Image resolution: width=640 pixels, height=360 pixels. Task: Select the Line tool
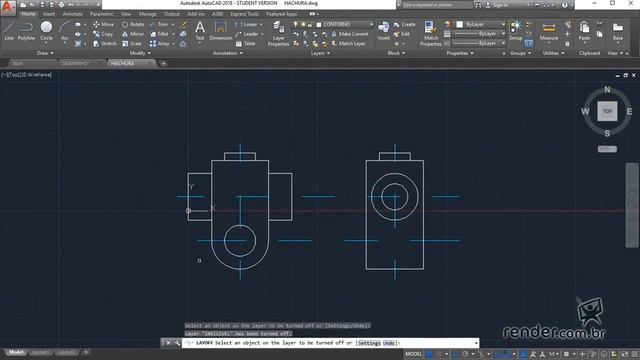point(9,31)
